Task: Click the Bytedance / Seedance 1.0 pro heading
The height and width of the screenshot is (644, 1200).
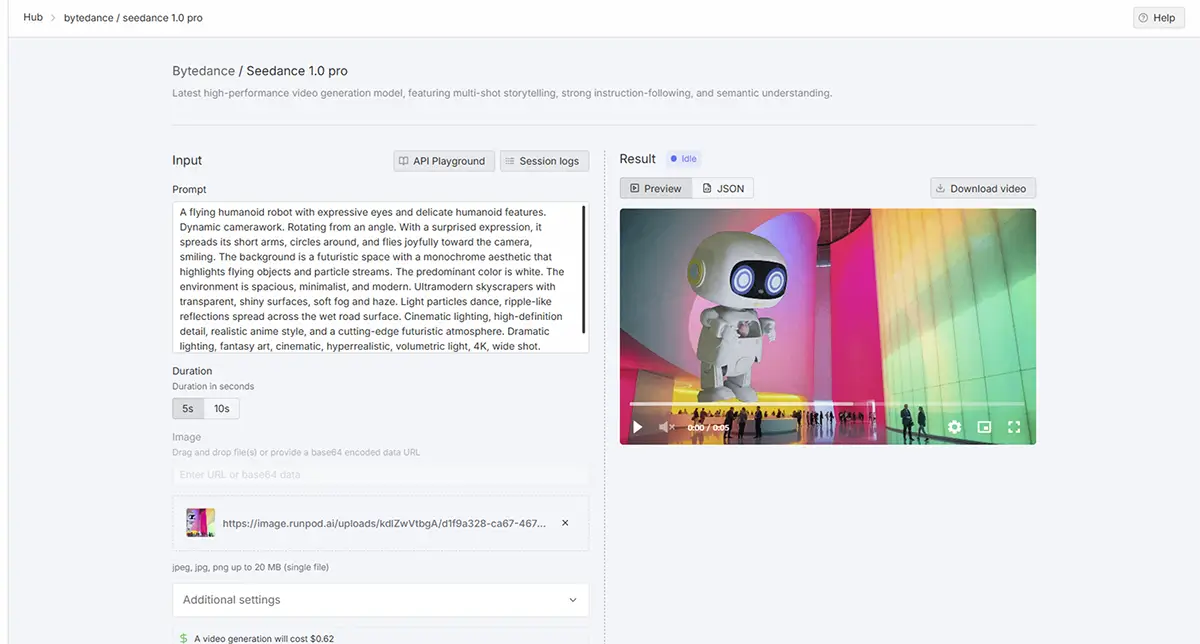Action: pyautogui.click(x=260, y=71)
